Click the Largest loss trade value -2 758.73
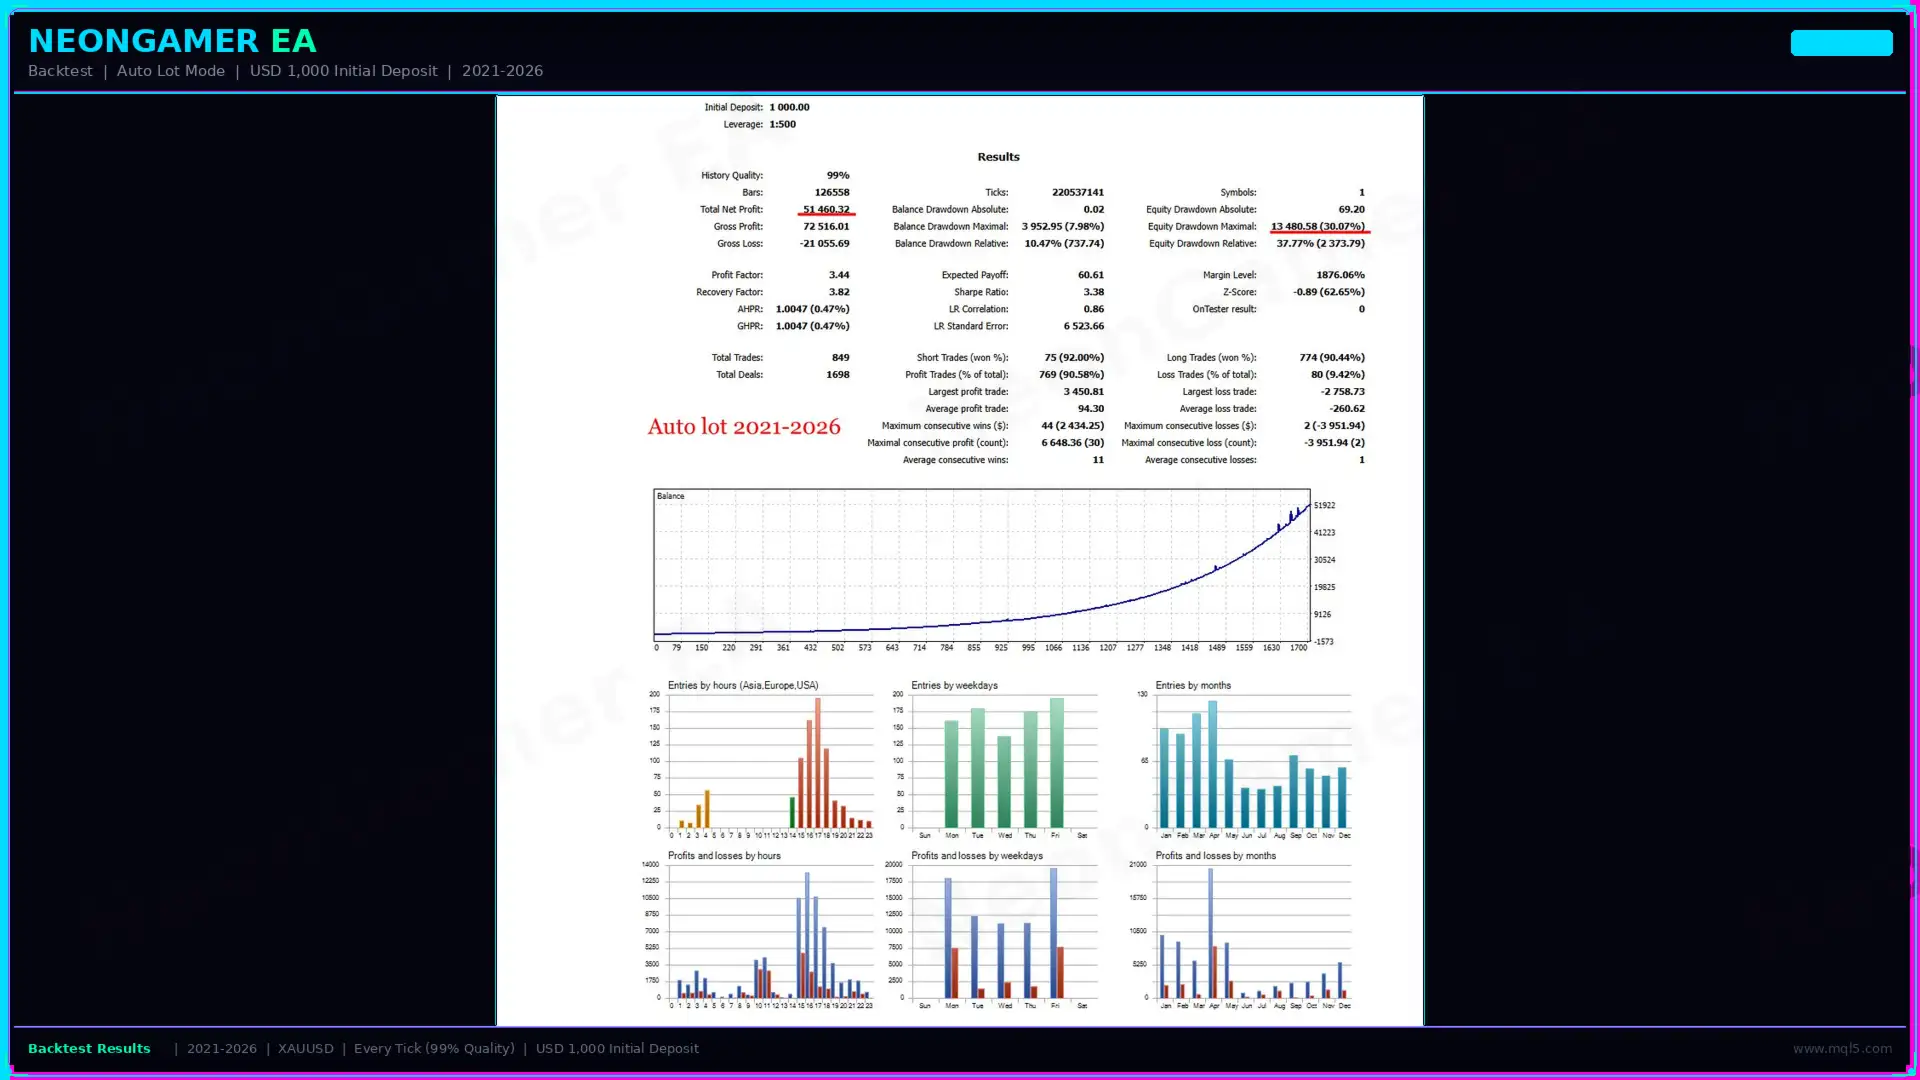Image resolution: width=1920 pixels, height=1080 pixels. pos(1342,392)
